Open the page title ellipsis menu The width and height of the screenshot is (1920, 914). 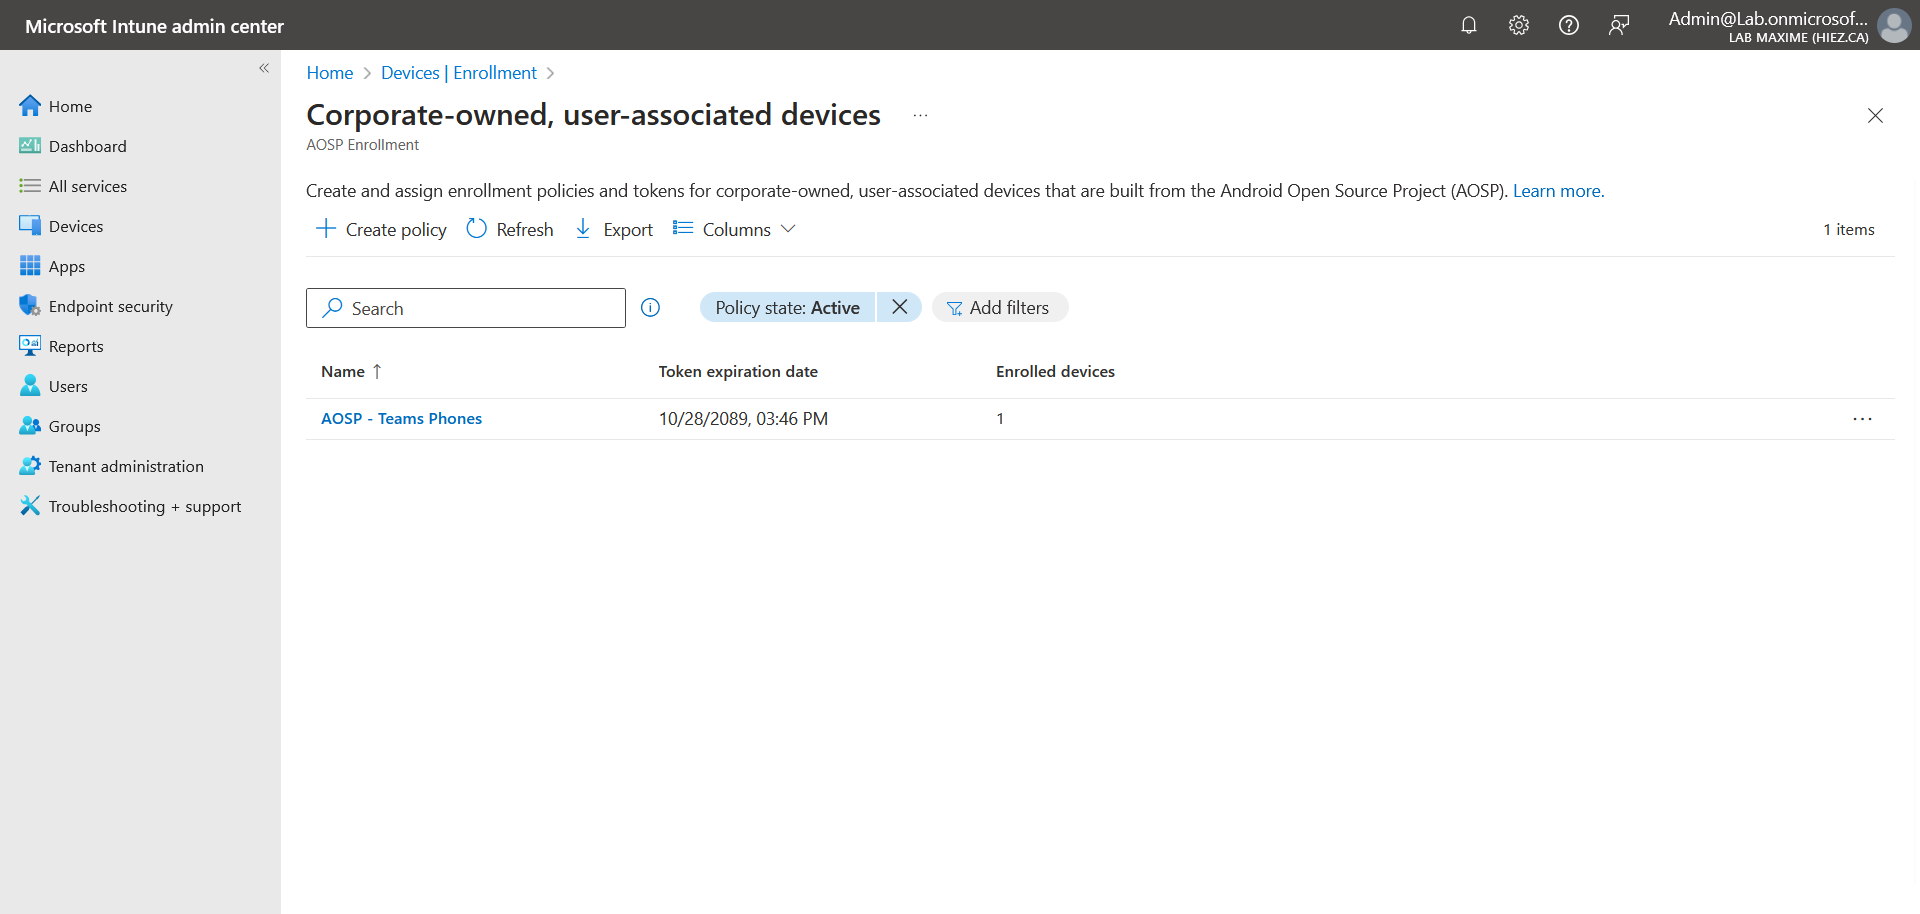click(x=920, y=116)
